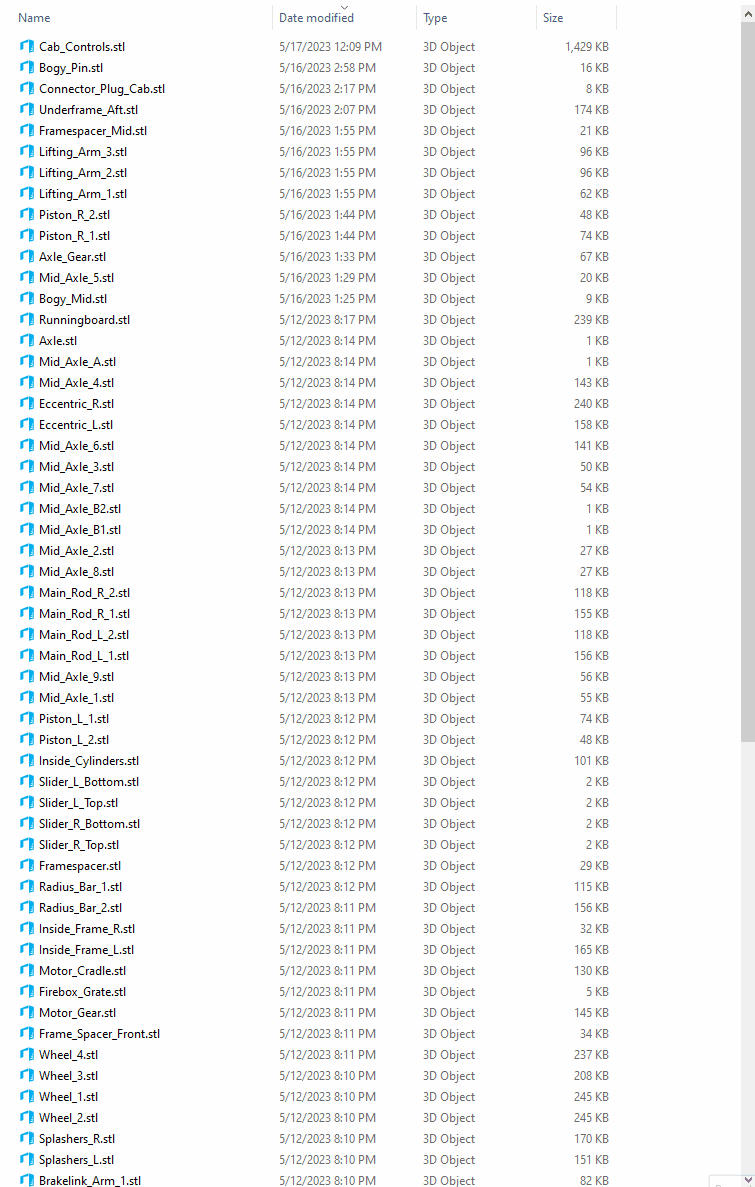755x1187 pixels.
Task: Click the icon beside Axle.stl
Action: point(27,341)
